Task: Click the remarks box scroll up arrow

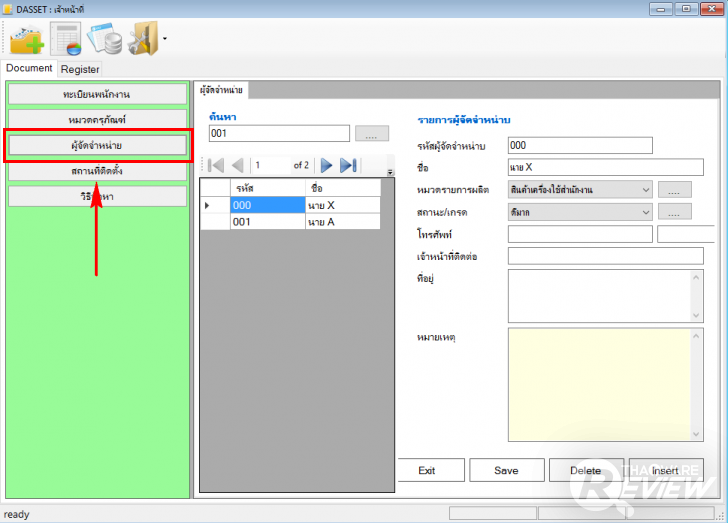Action: (x=696, y=336)
